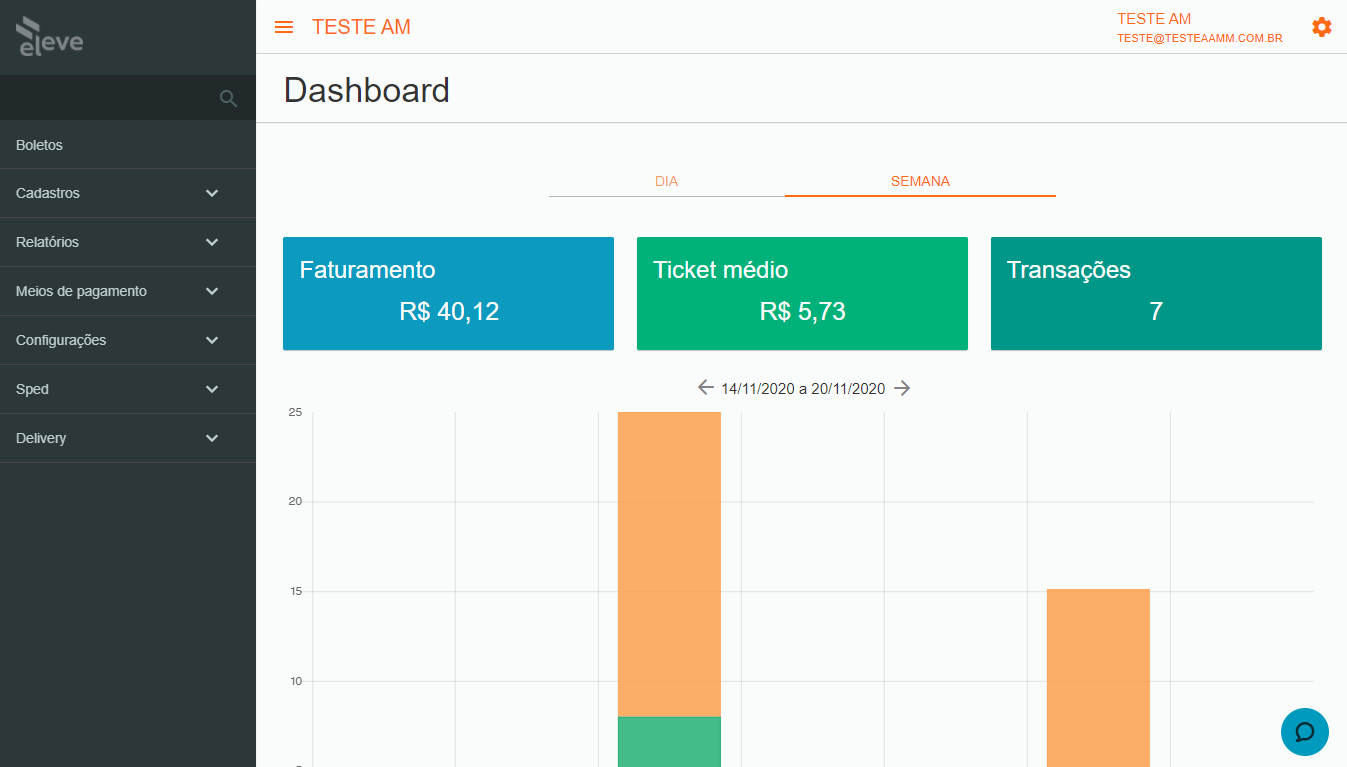Image resolution: width=1347 pixels, height=767 pixels.
Task: Go to previous week with left arrow
Action: tap(706, 388)
